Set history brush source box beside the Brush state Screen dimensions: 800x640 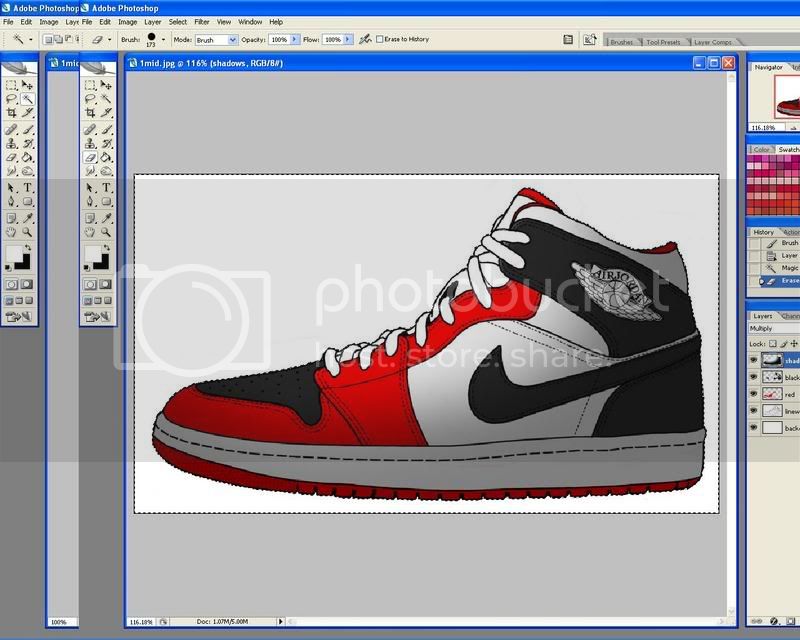(754, 243)
